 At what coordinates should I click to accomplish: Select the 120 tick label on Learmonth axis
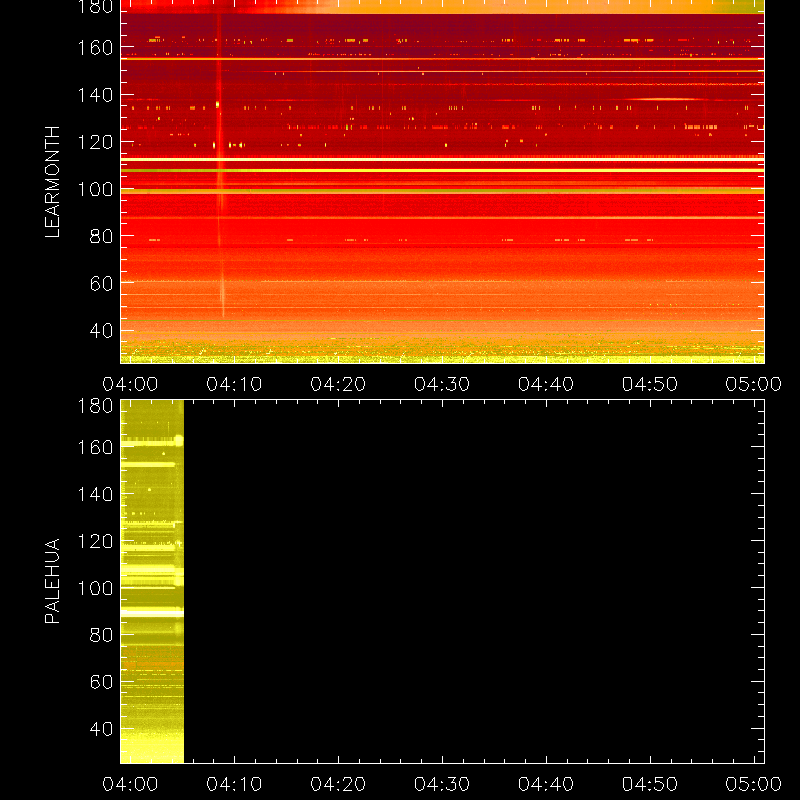(x=95, y=142)
